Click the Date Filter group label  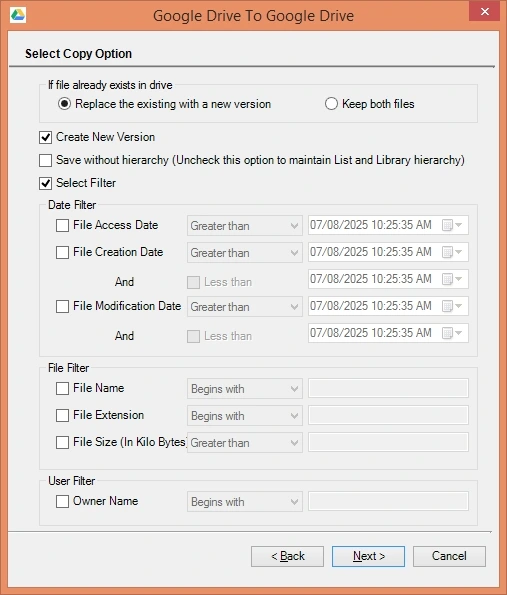72,205
